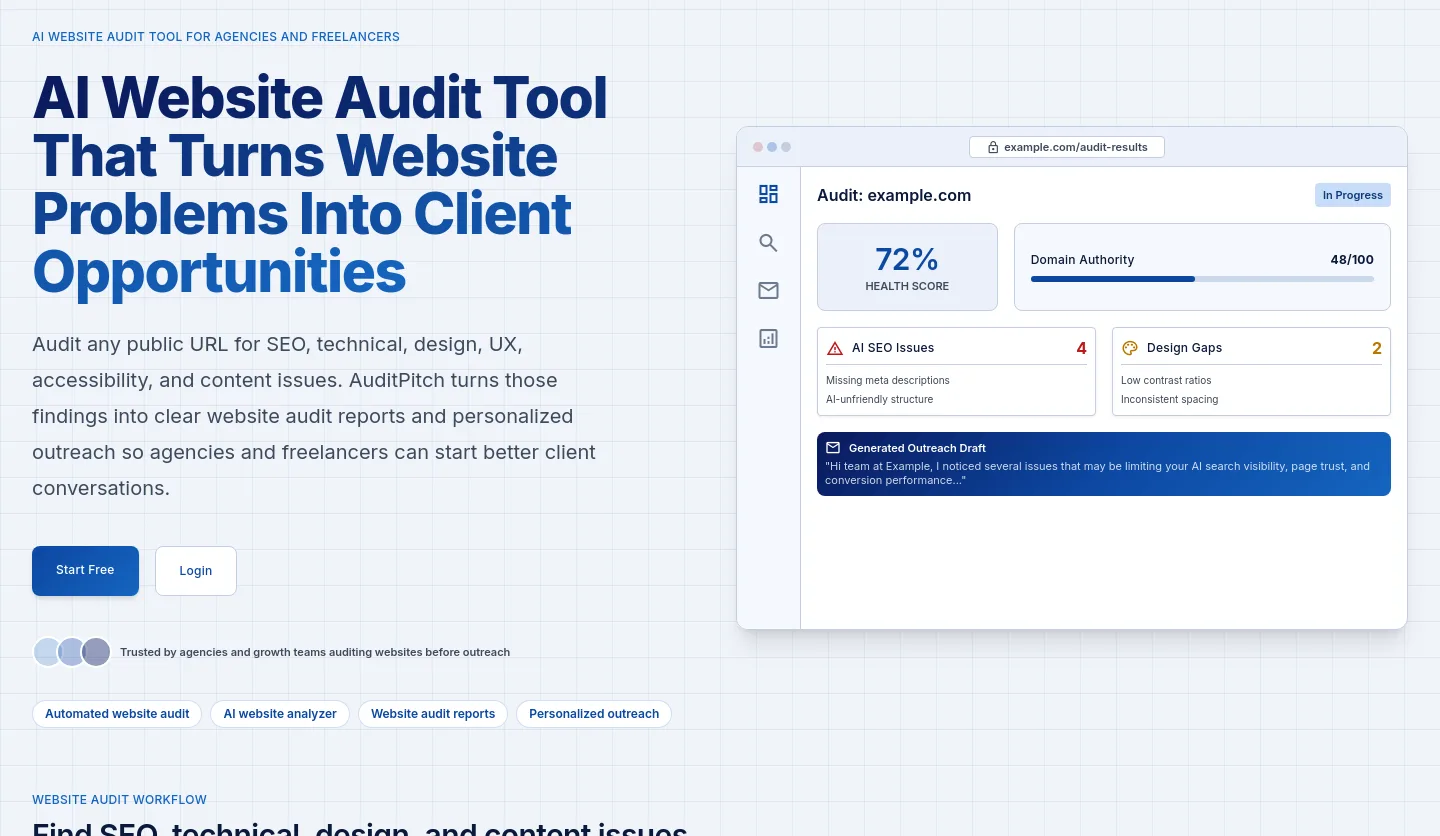Viewport: 1440px width, 836px height.
Task: Select the Automated website audit tag
Action: (x=117, y=714)
